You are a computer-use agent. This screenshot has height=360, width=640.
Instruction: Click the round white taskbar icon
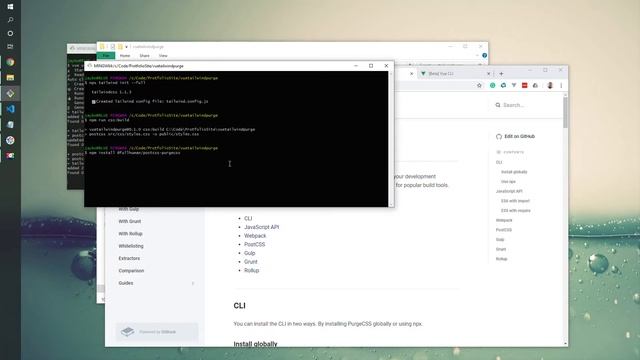[x=10, y=140]
